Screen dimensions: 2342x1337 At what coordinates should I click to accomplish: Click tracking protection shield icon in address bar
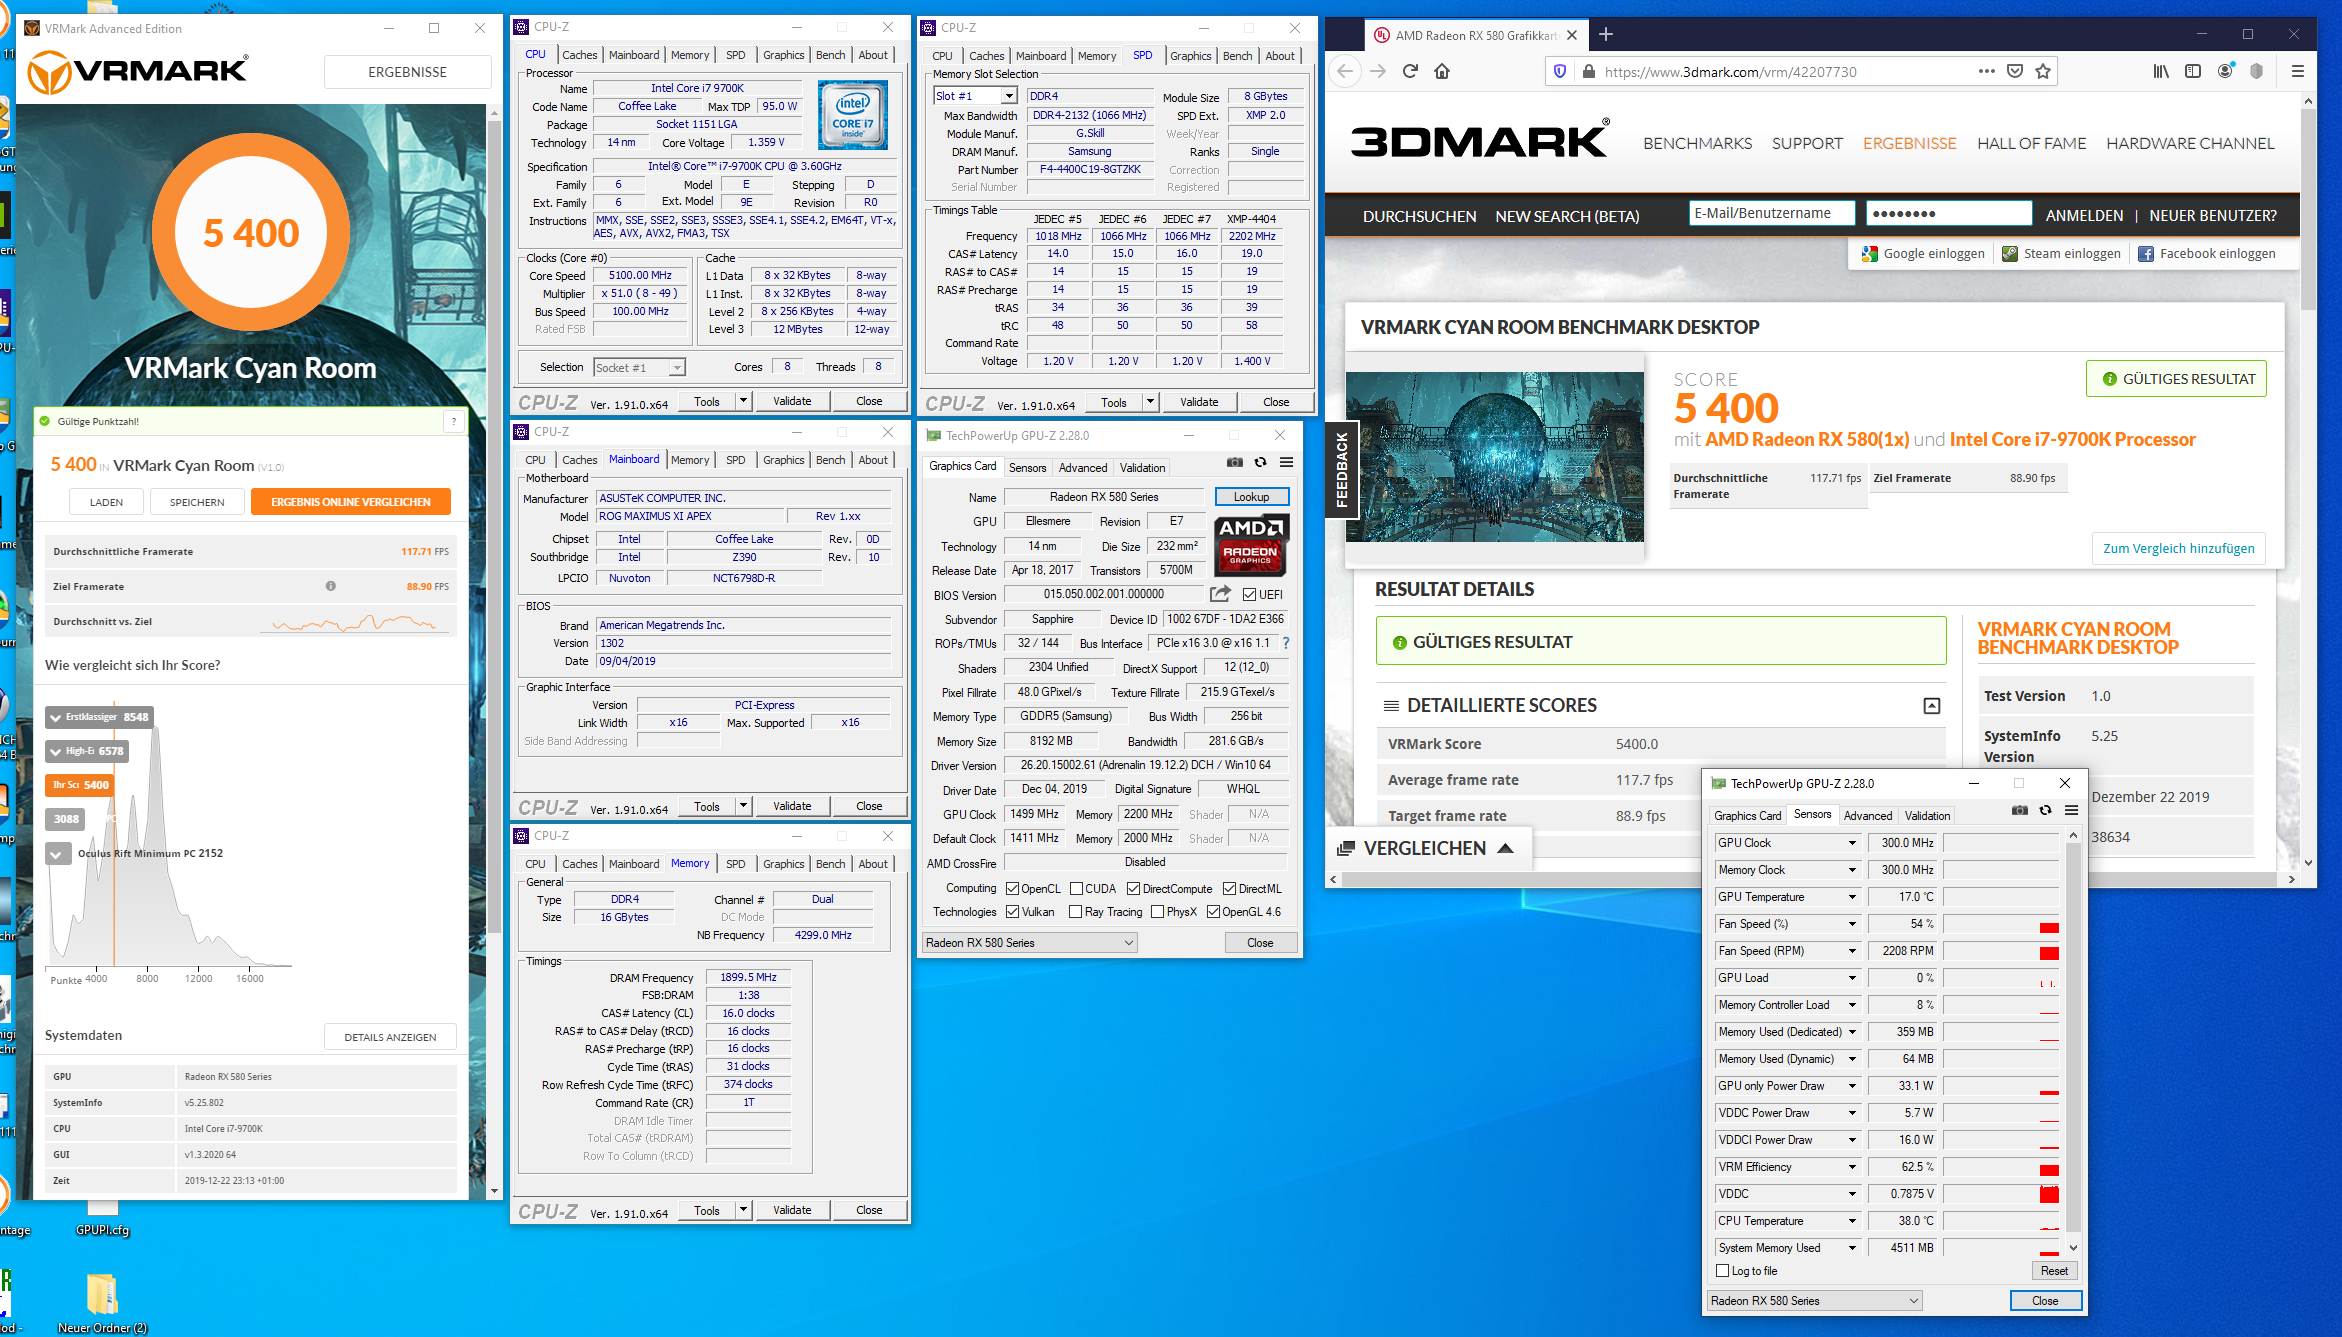tap(1560, 71)
